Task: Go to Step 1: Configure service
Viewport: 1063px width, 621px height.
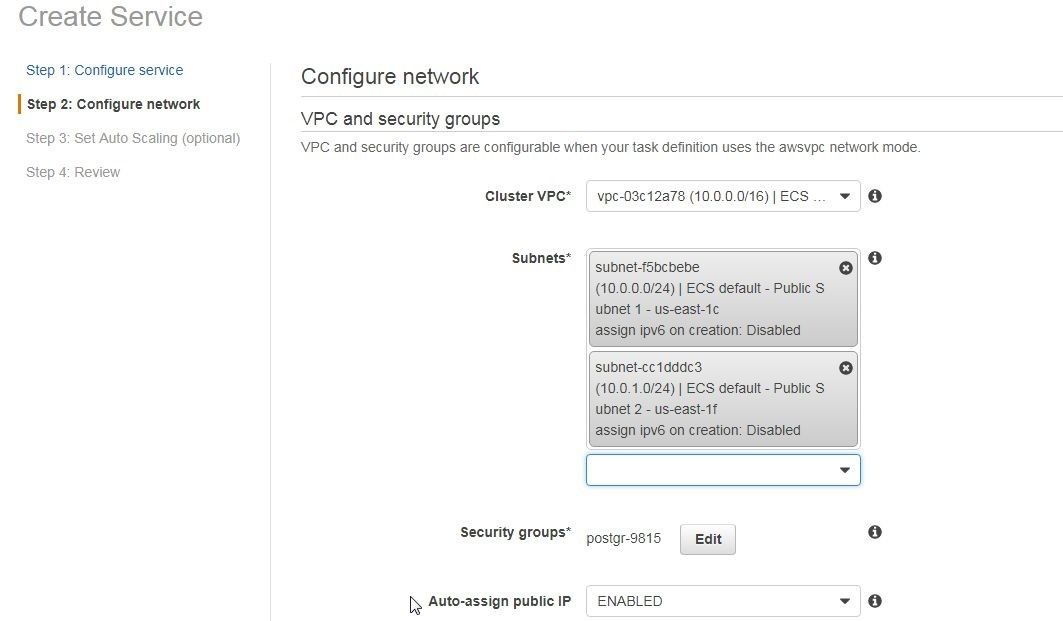Action: pos(104,70)
